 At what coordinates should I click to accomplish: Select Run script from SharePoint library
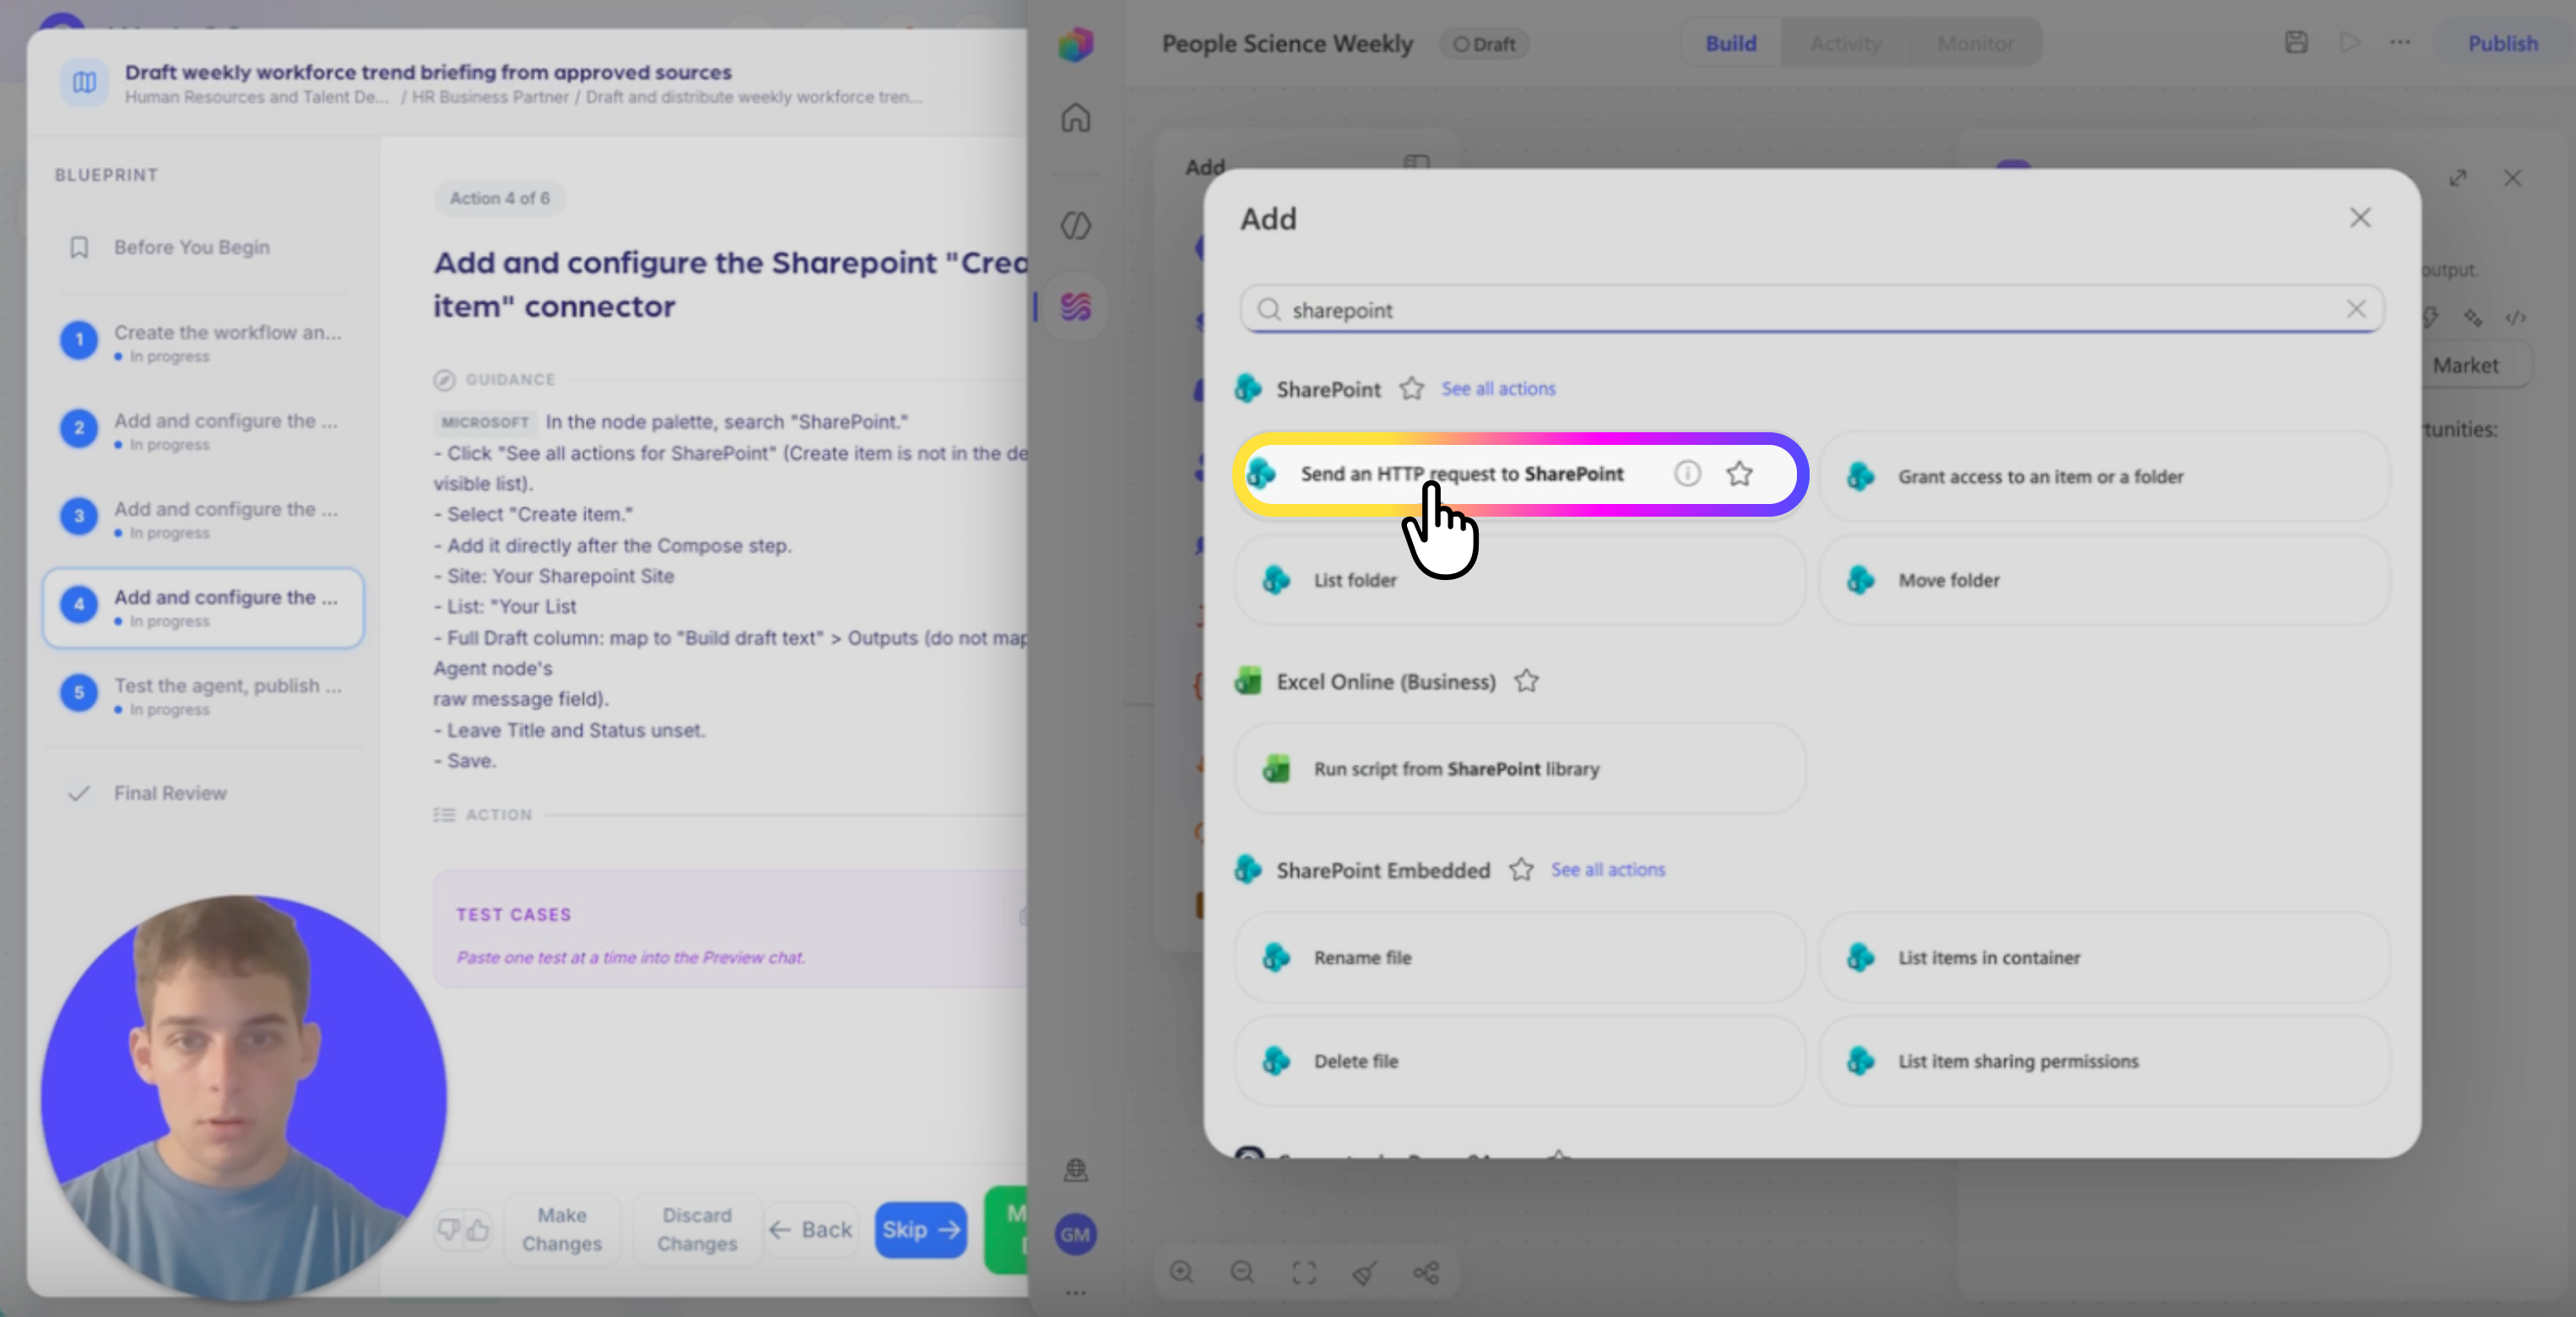coord(1520,768)
